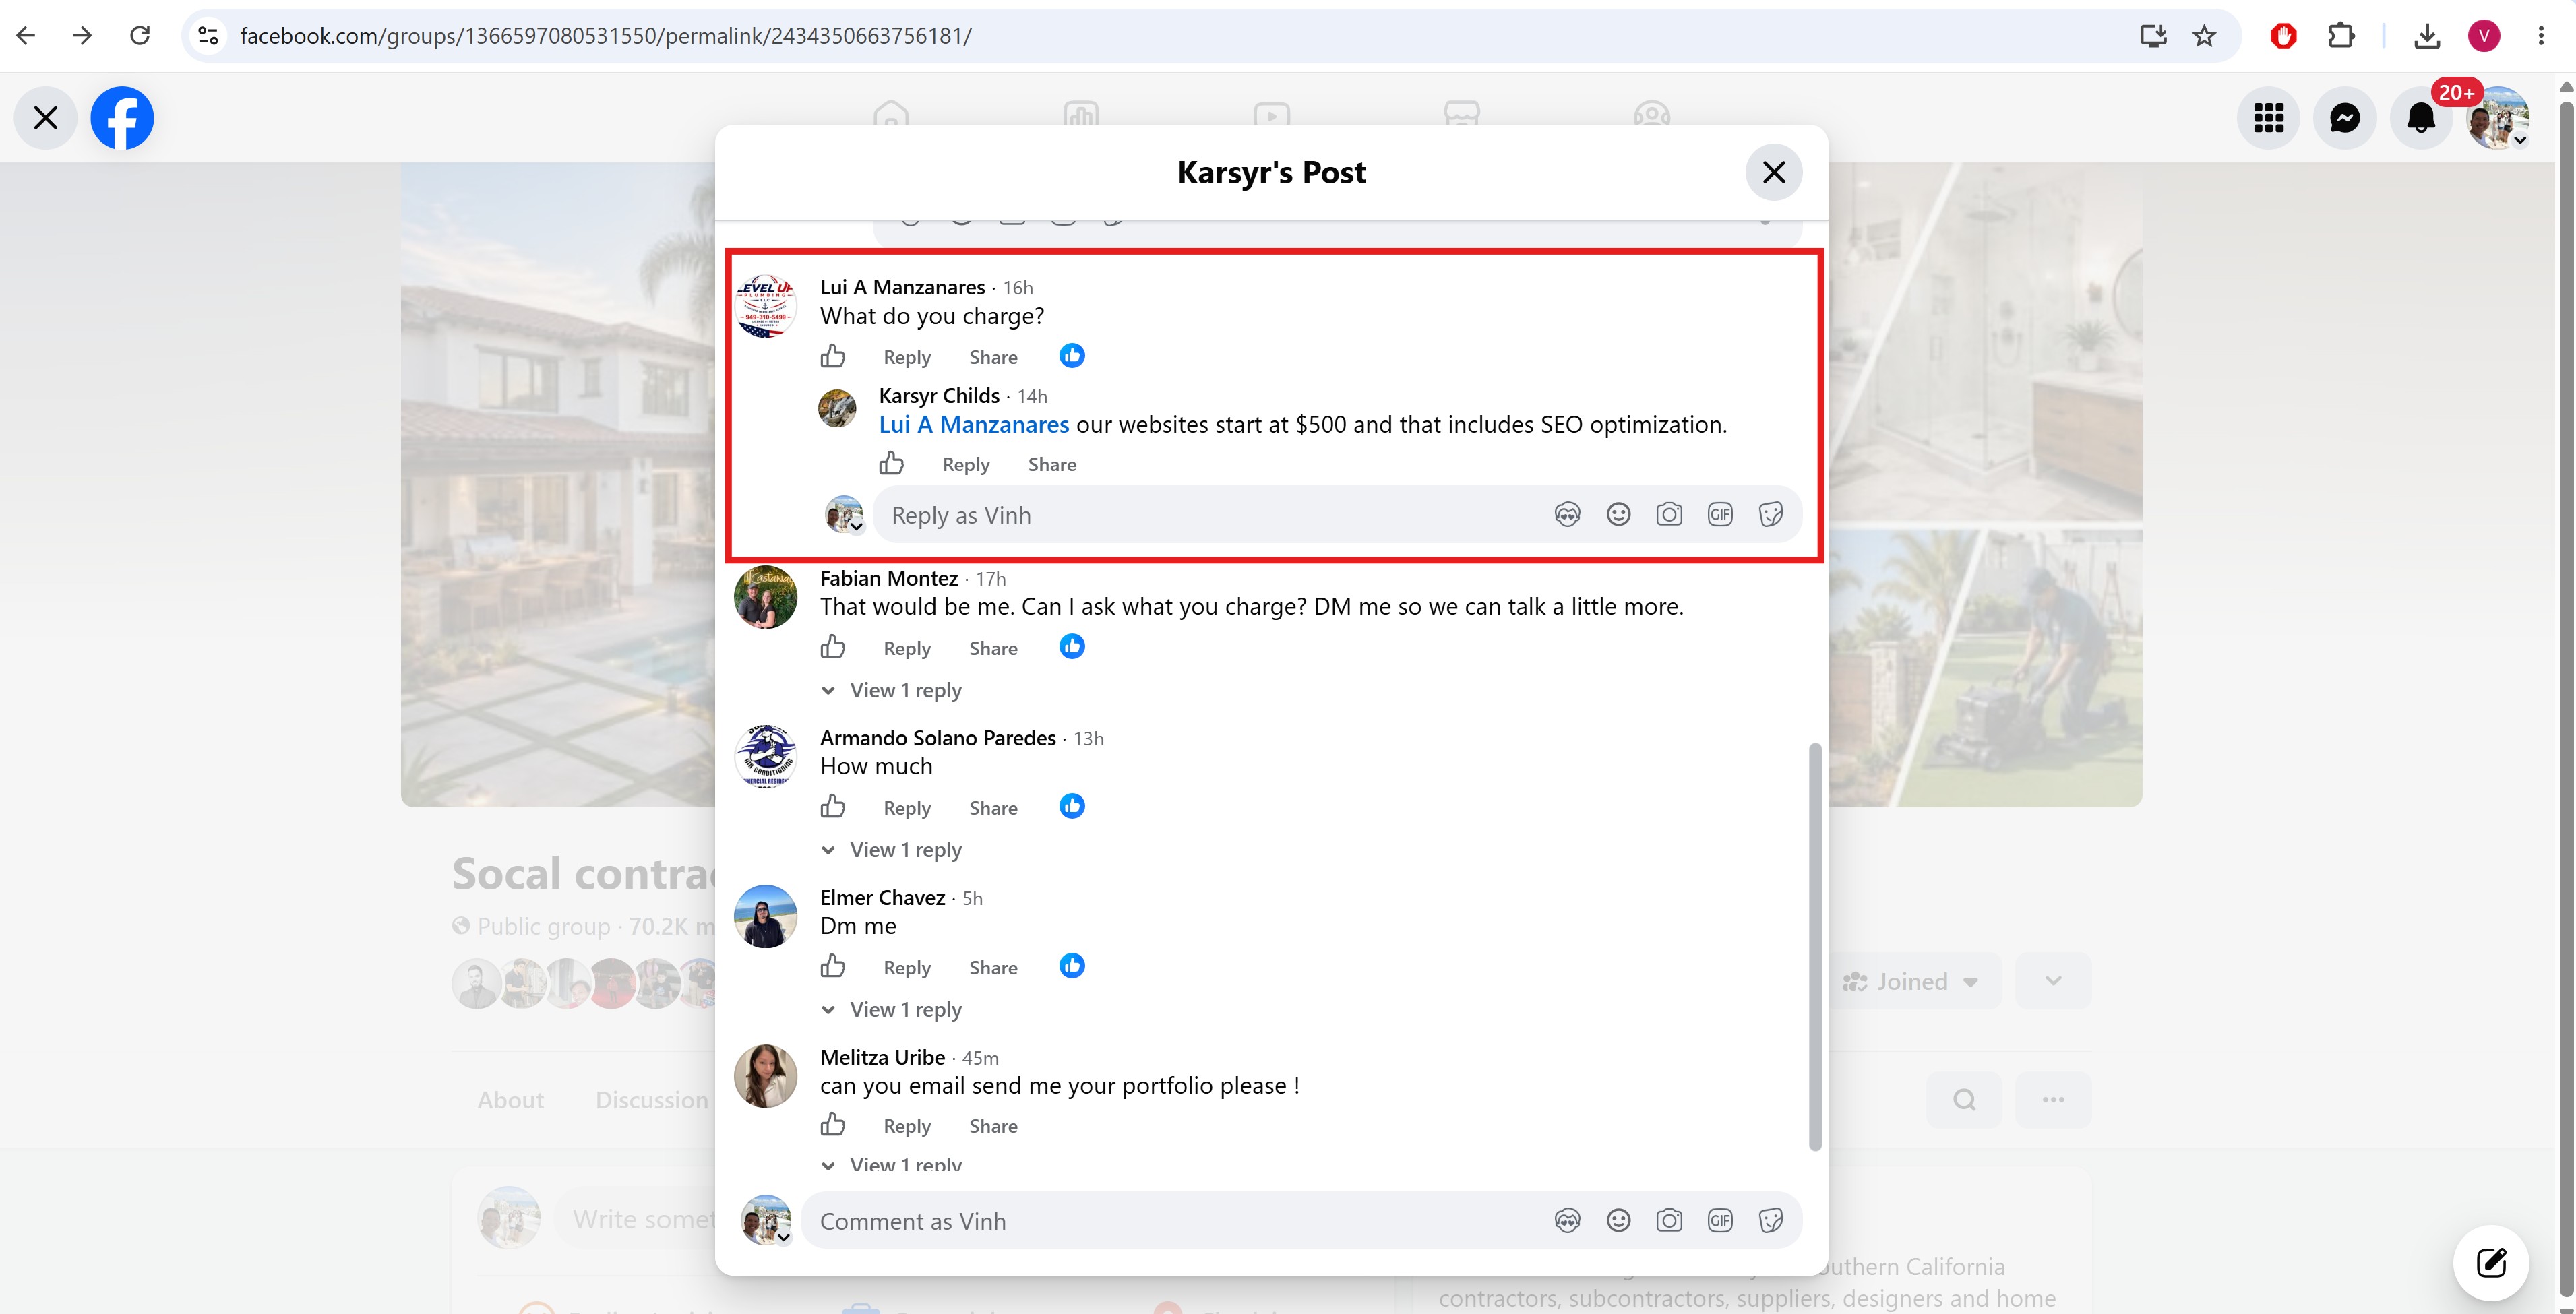Like Melitza Uribe's comment
The width and height of the screenshot is (2576, 1314).
833,1125
